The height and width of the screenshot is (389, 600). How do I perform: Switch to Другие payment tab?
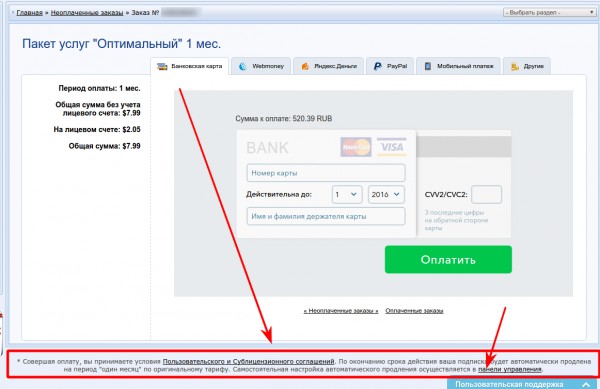[527, 66]
